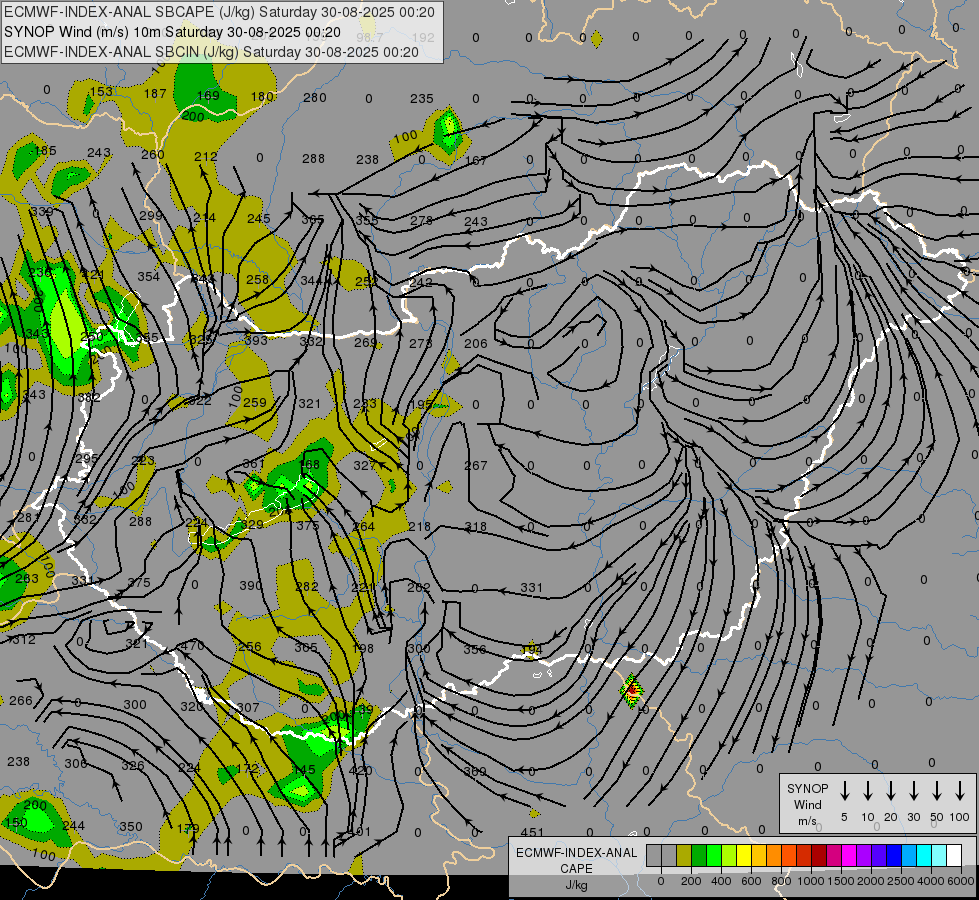Select the red CAPE hotspot diamond on map
Image resolution: width=979 pixels, height=900 pixels.
(x=632, y=691)
